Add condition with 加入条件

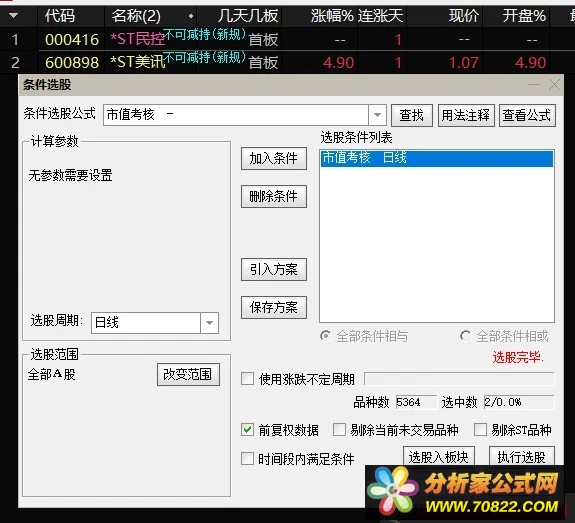[x=274, y=158]
